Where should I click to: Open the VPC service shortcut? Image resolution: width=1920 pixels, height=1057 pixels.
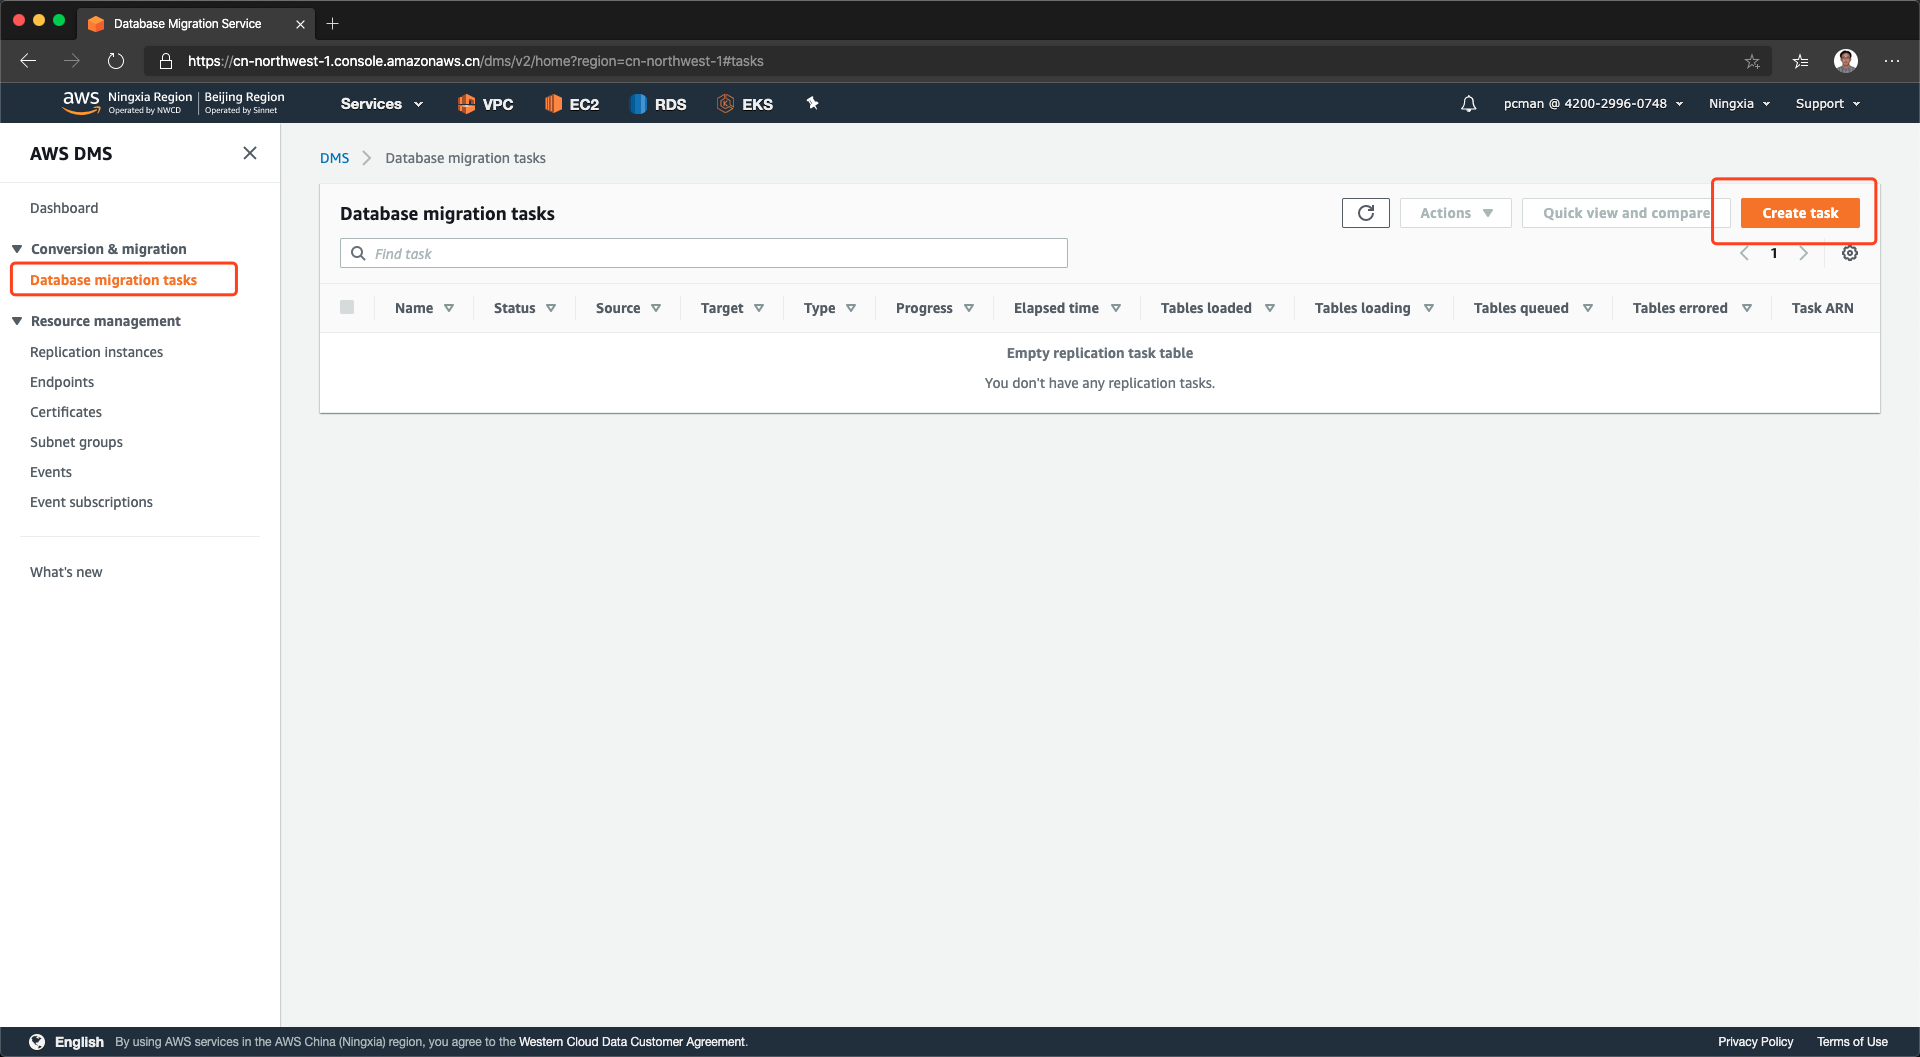485,104
